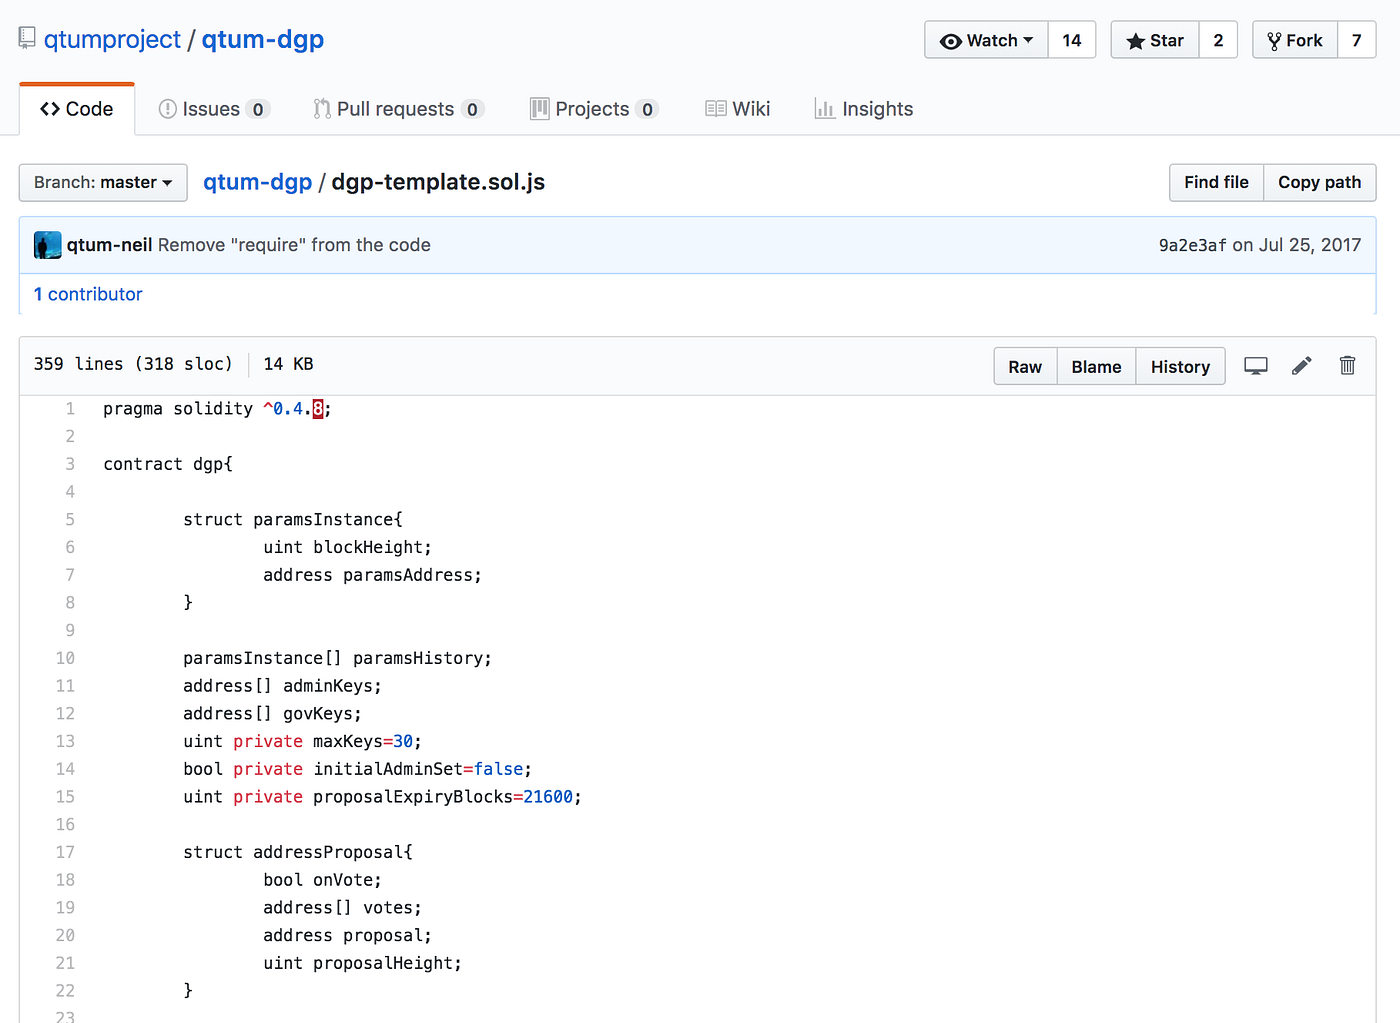Delete file with the trash icon
The image size is (1400, 1023).
[1347, 366]
